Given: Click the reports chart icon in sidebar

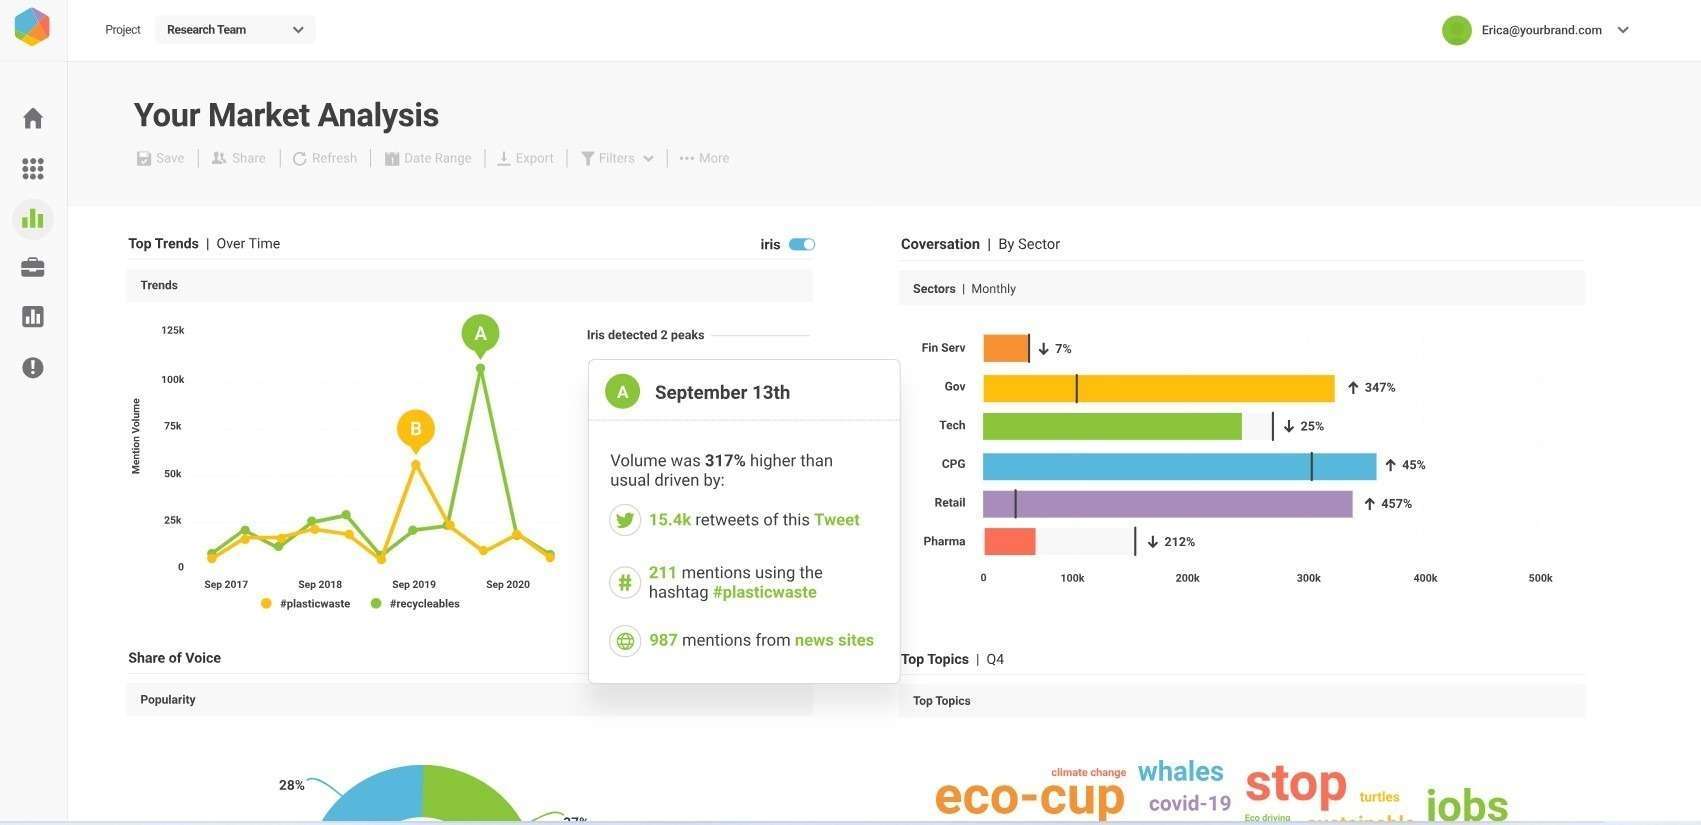Looking at the screenshot, I should click(x=33, y=317).
